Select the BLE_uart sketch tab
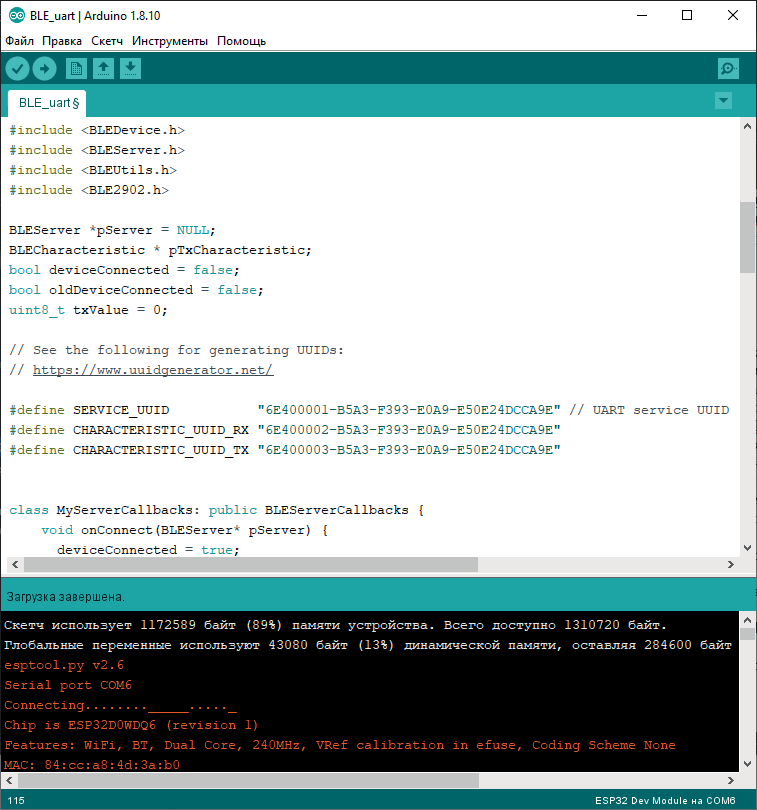757x810 pixels. (x=48, y=102)
